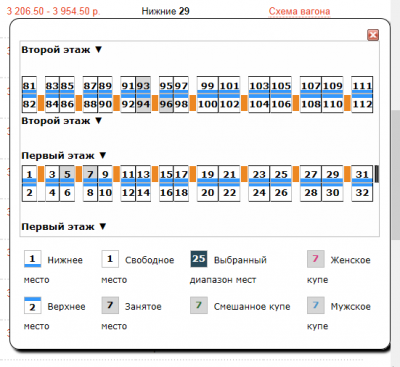Collapse the top Второй этаж arrow
400x367 pixels.
(98, 49)
